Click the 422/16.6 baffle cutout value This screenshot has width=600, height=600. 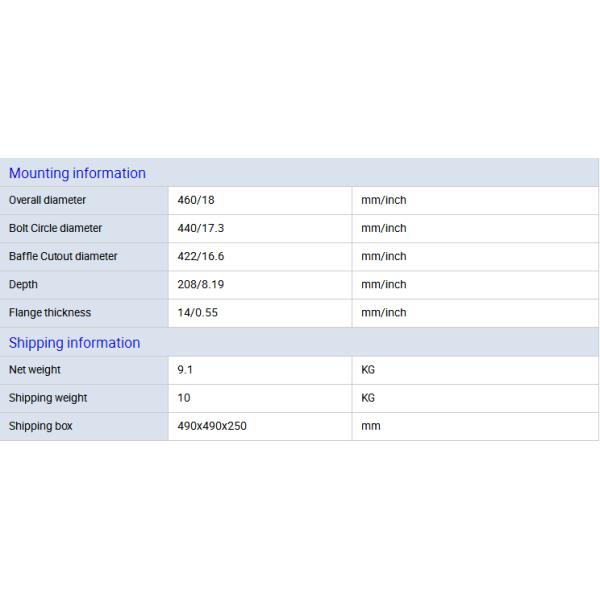[200, 256]
